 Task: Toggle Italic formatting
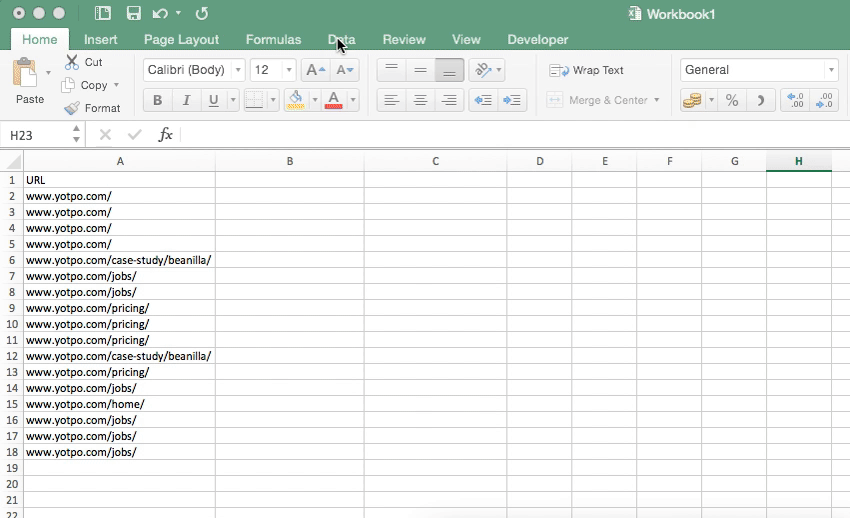(x=185, y=100)
